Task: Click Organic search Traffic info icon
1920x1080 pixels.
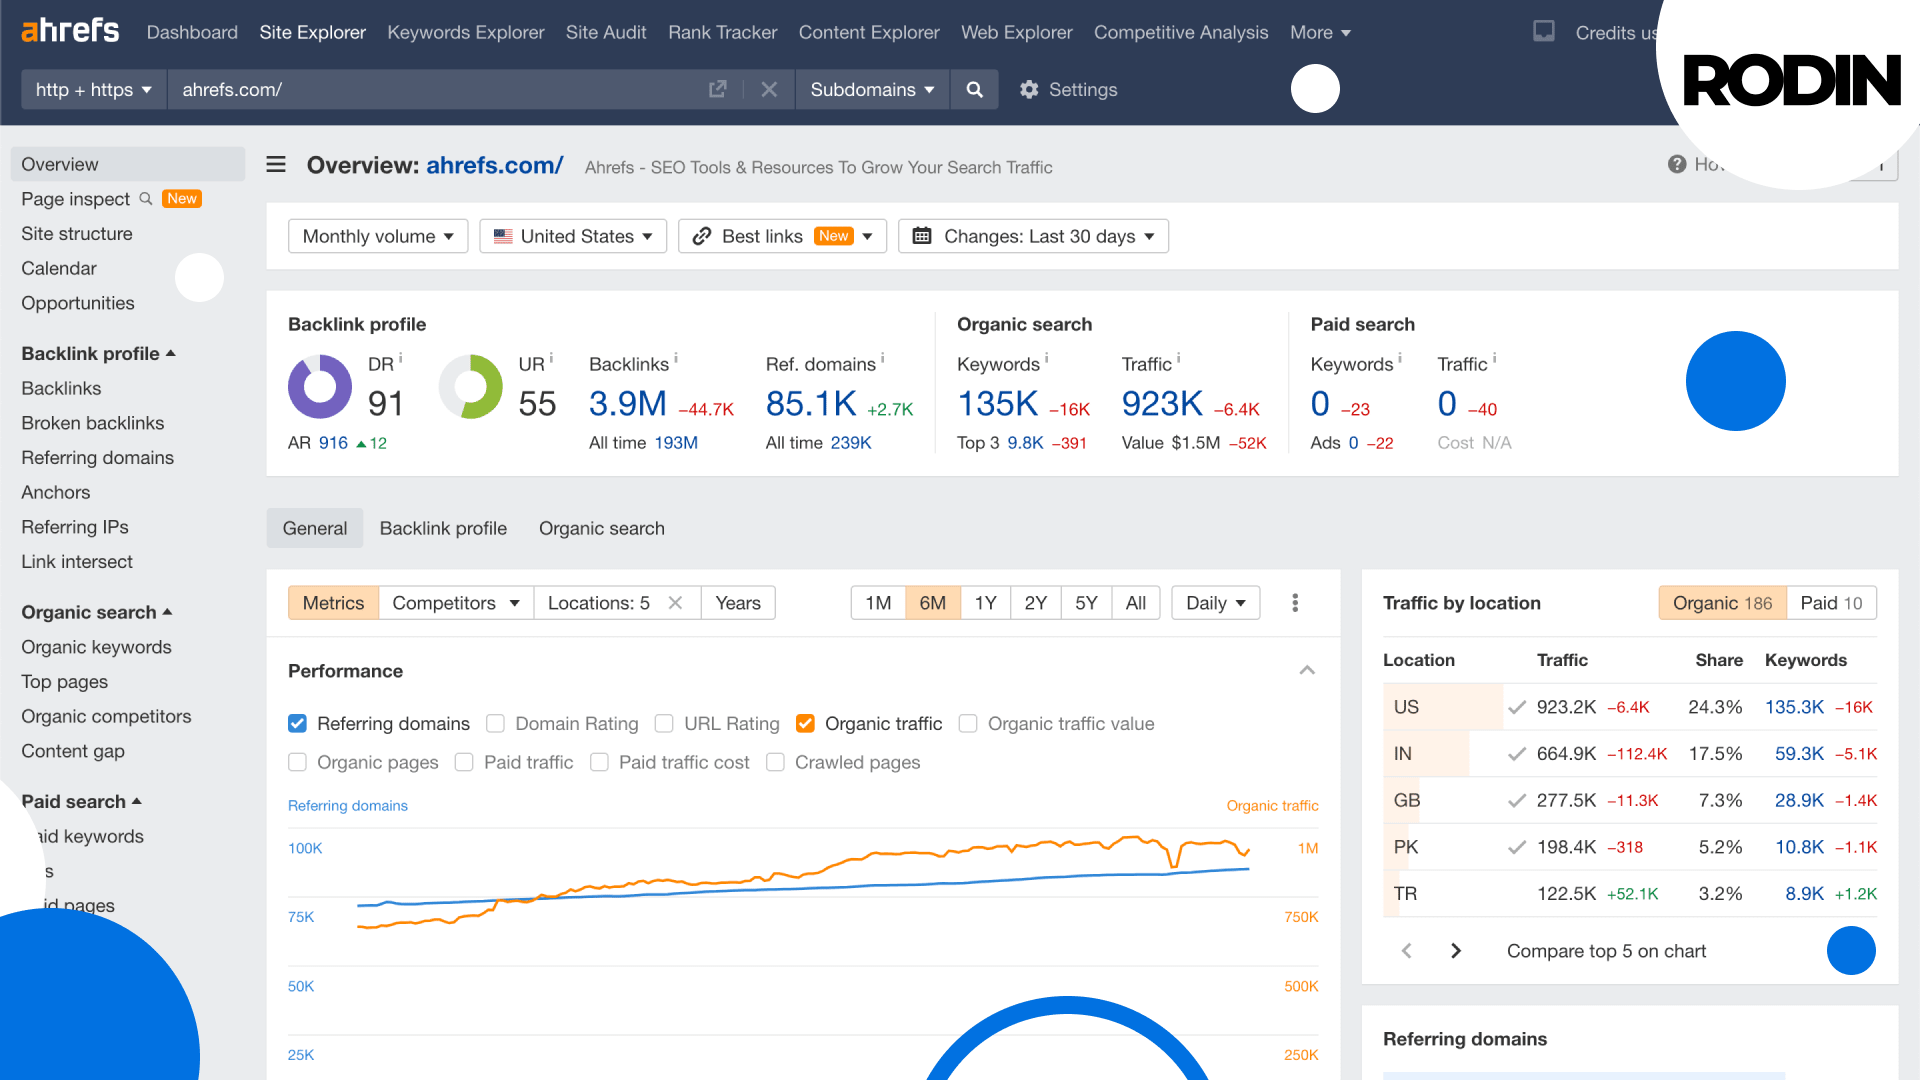Action: click(x=1178, y=357)
